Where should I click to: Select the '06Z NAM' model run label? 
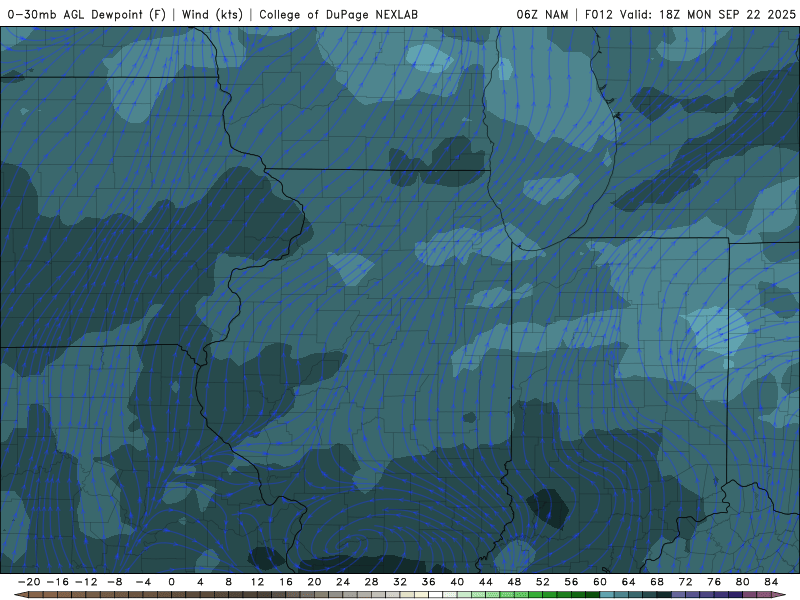tap(542, 14)
